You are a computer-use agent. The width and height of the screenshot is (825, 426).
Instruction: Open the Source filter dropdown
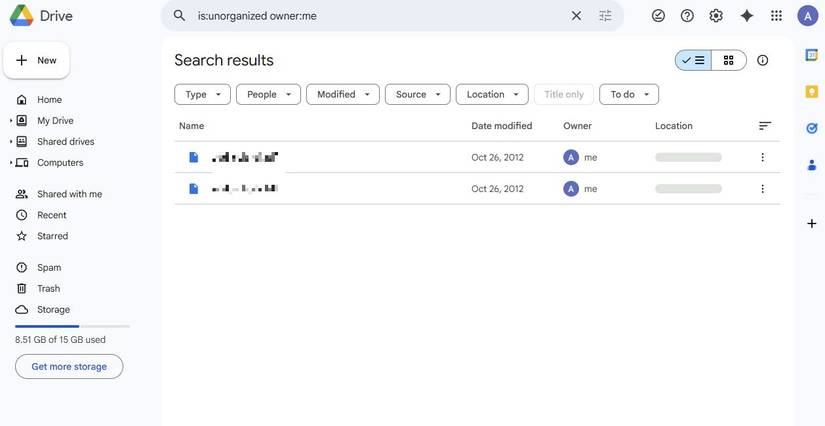pyautogui.click(x=418, y=95)
